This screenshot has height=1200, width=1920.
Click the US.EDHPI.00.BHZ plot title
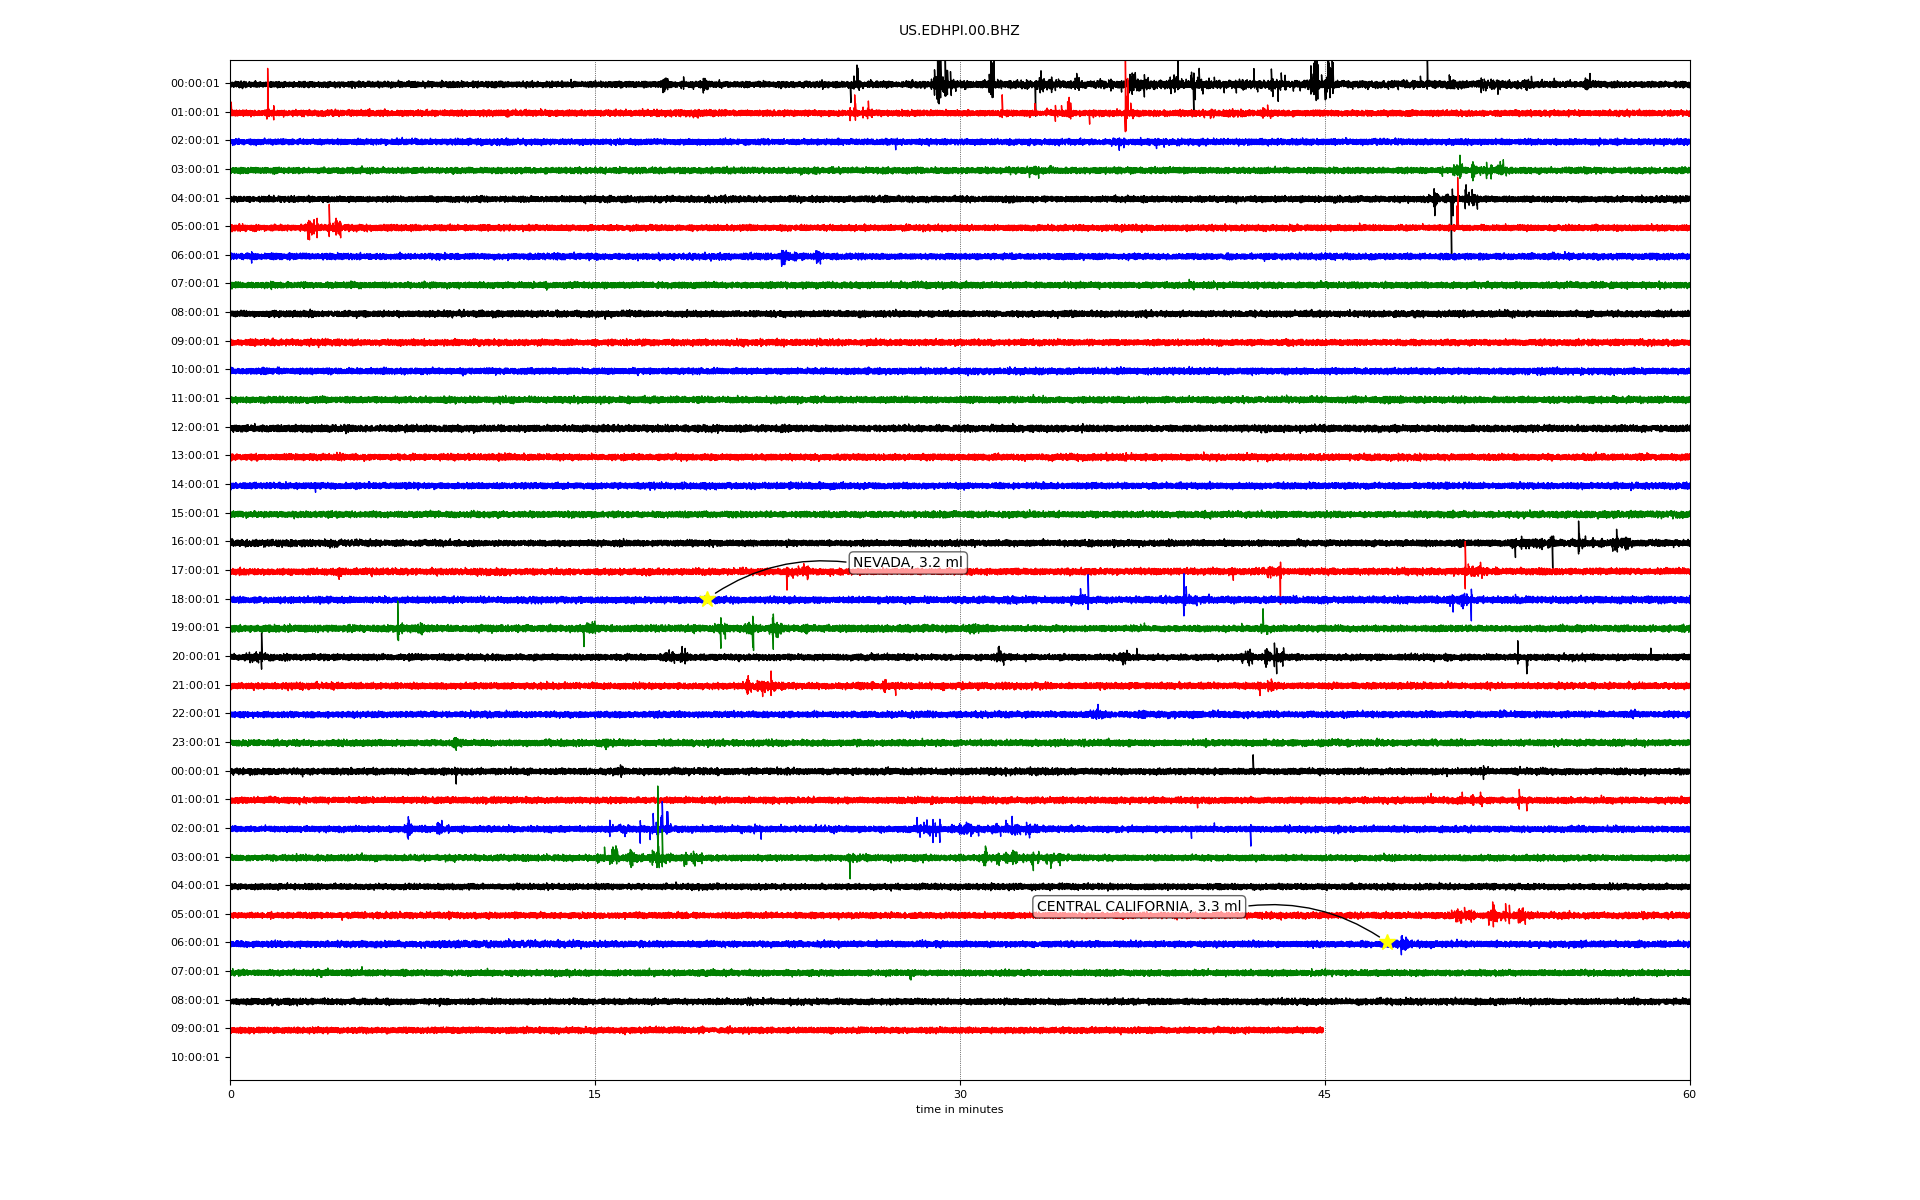[959, 31]
